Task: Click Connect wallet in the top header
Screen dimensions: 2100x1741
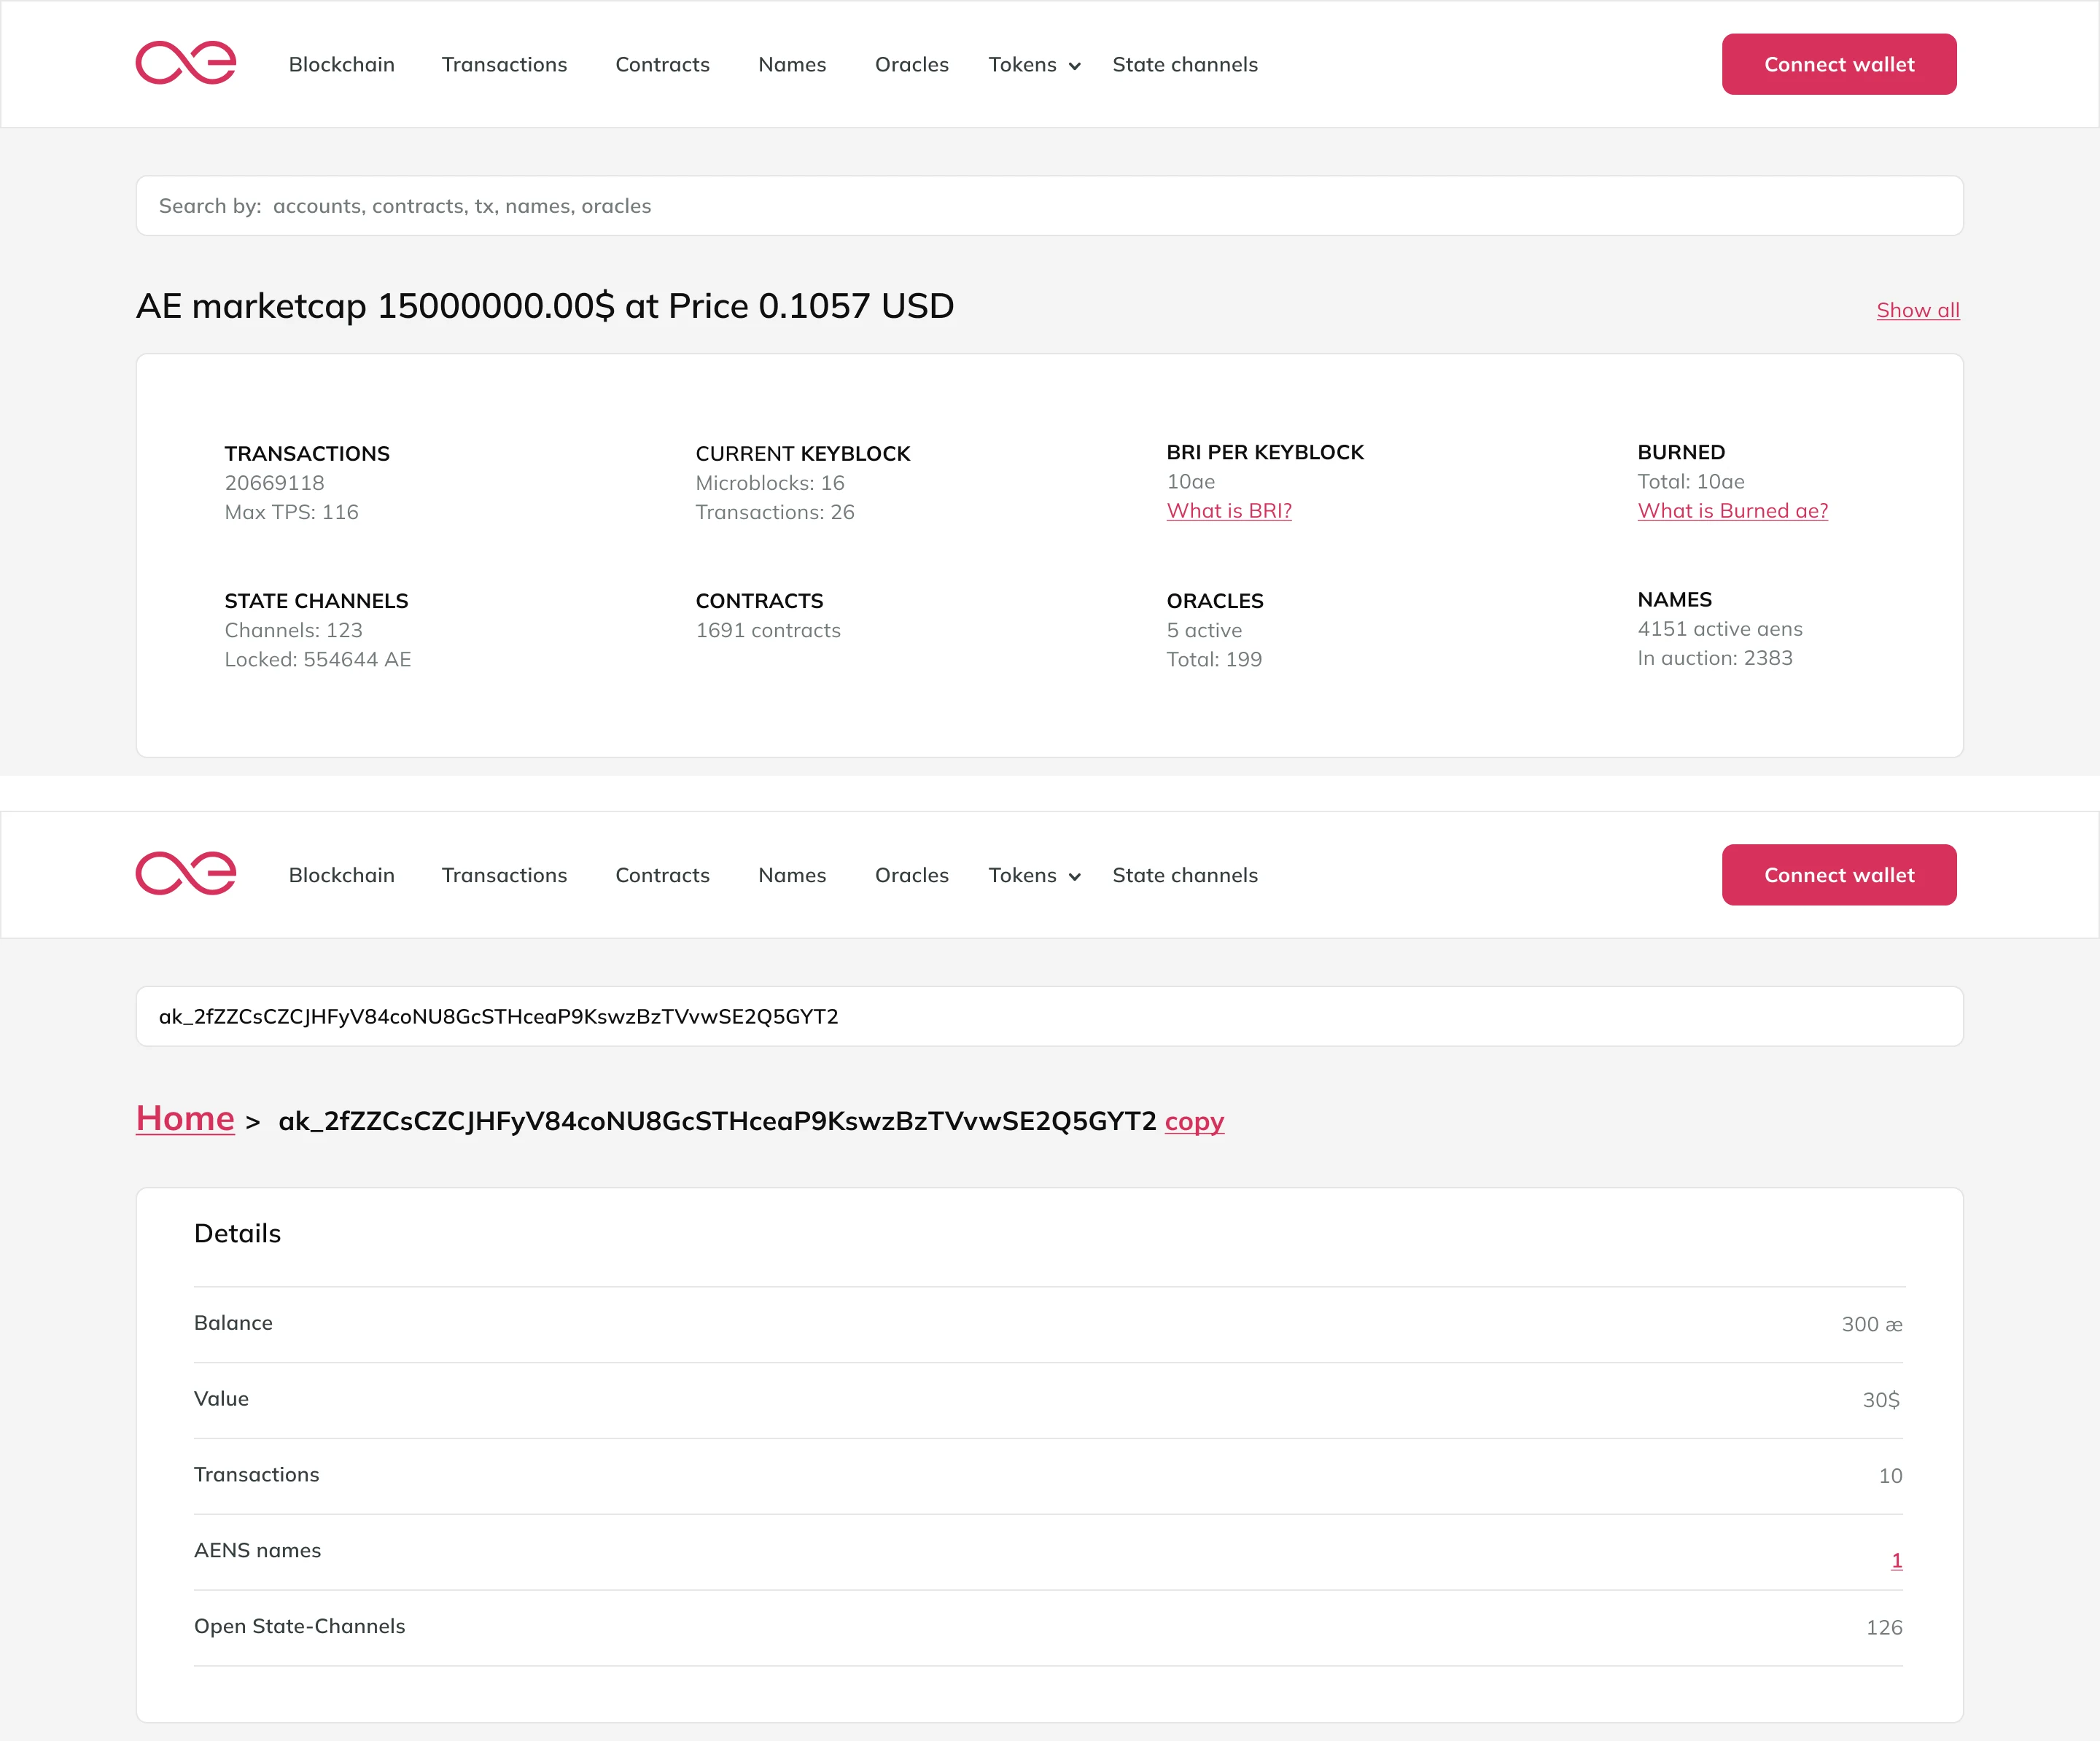Action: tap(1839, 64)
